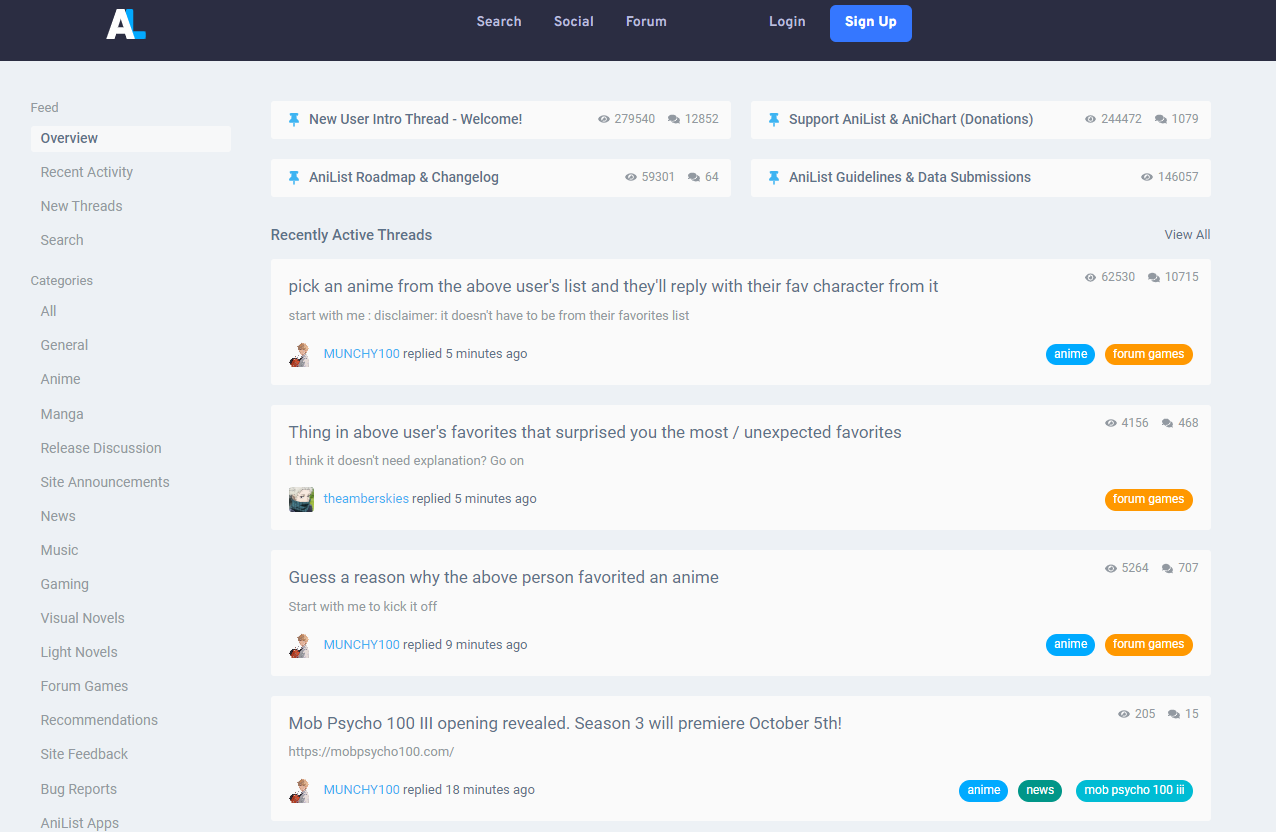This screenshot has width=1276, height=832.
Task: Click comments icon beside 707 replies
Action: tap(1168, 568)
